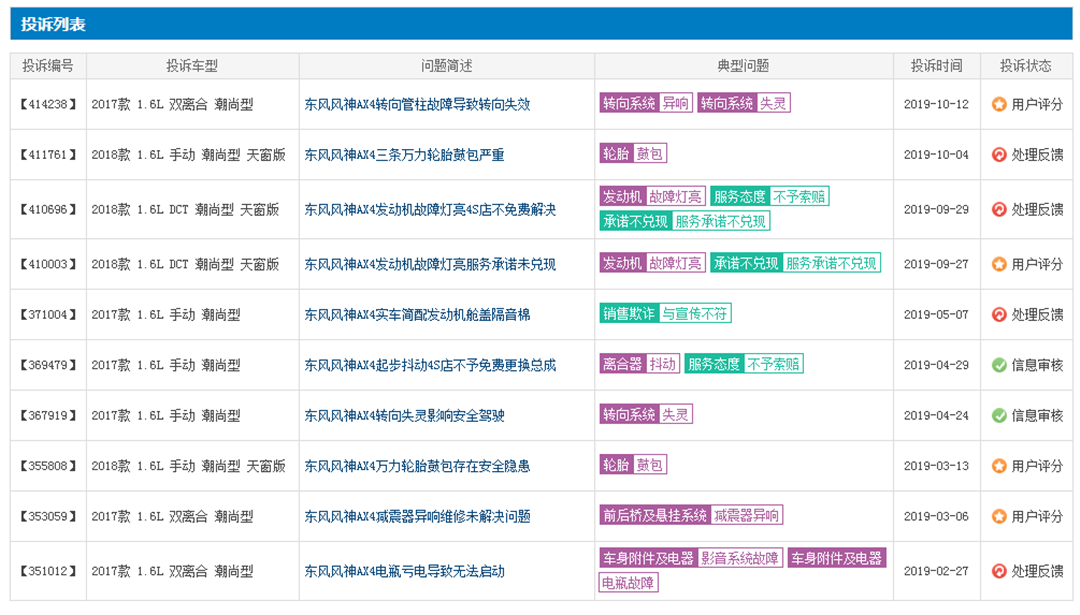The image size is (1080, 615).
Task: Select the 前后桥及悬挂系统 减震器异响 tag
Action: pyautogui.click(x=691, y=516)
